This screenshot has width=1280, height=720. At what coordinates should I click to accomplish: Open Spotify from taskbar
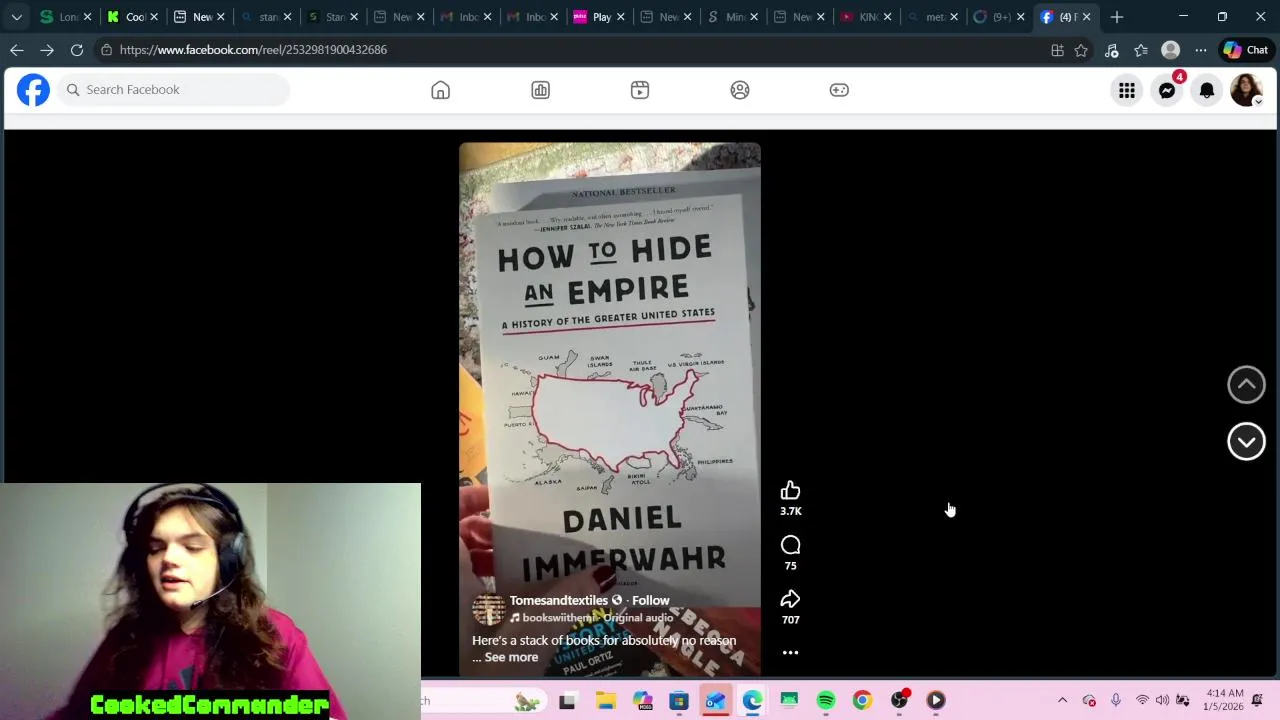pyautogui.click(x=826, y=701)
